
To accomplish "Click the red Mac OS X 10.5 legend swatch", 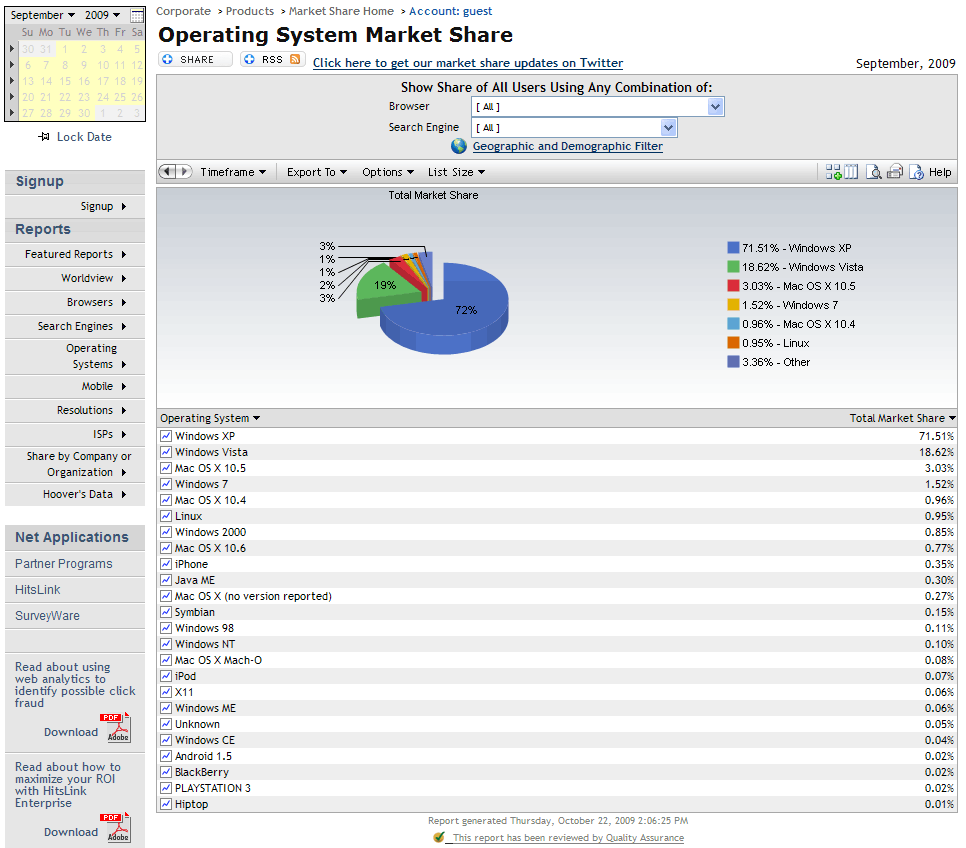I will 733,286.
